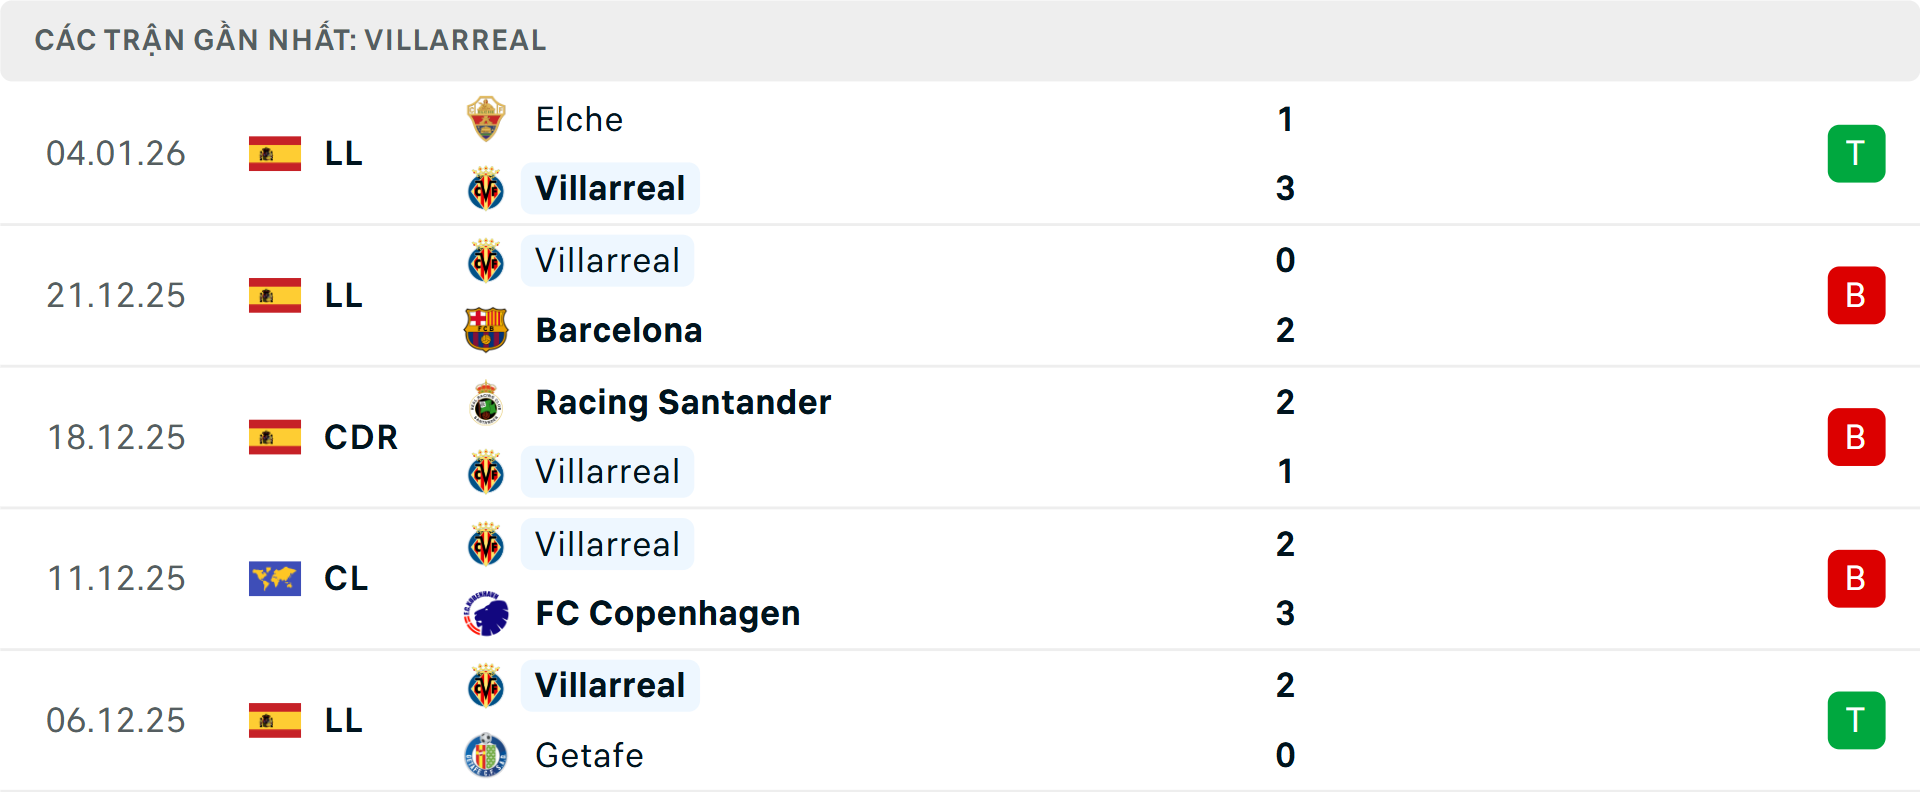Open the Racing Santander team link
Viewport: 1920px width, 792px height.
coord(683,402)
